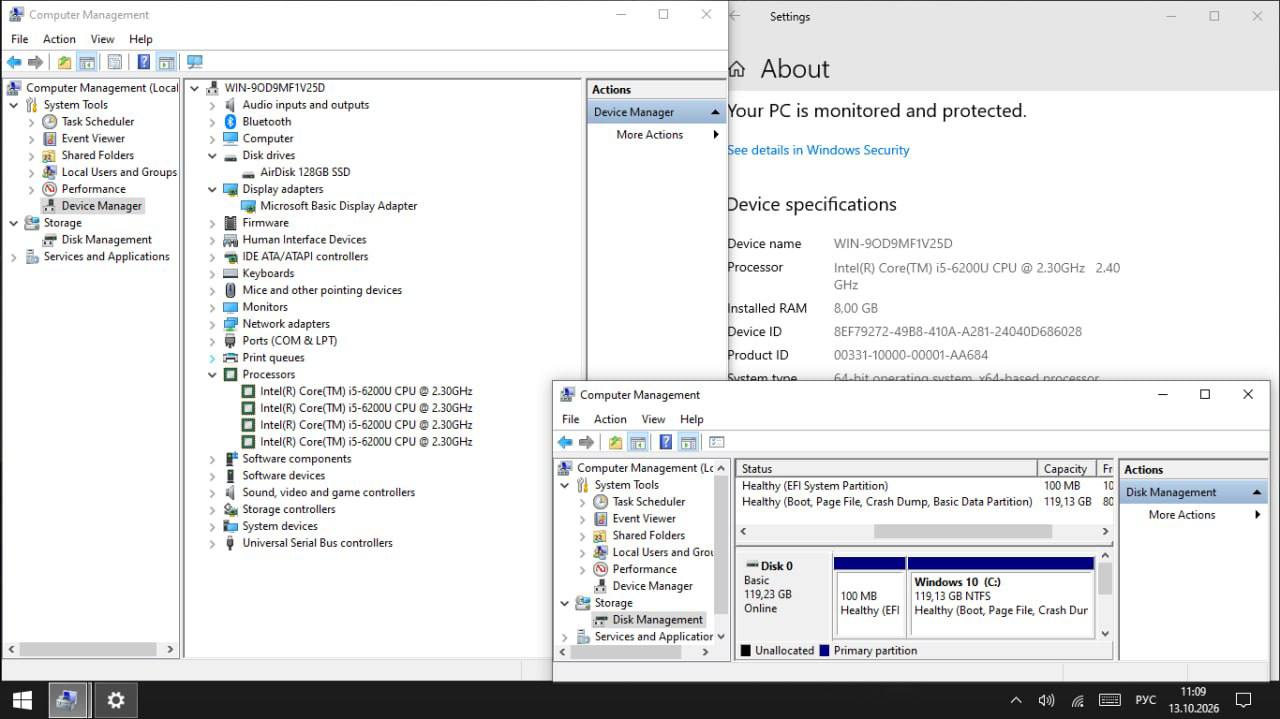Select the Windows 10 (C:) partition block

click(x=1001, y=597)
